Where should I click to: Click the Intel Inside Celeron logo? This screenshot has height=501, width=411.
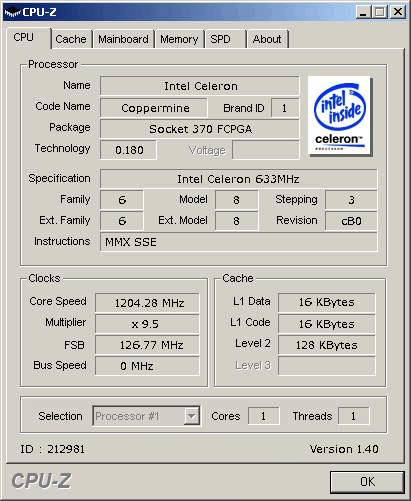point(340,116)
